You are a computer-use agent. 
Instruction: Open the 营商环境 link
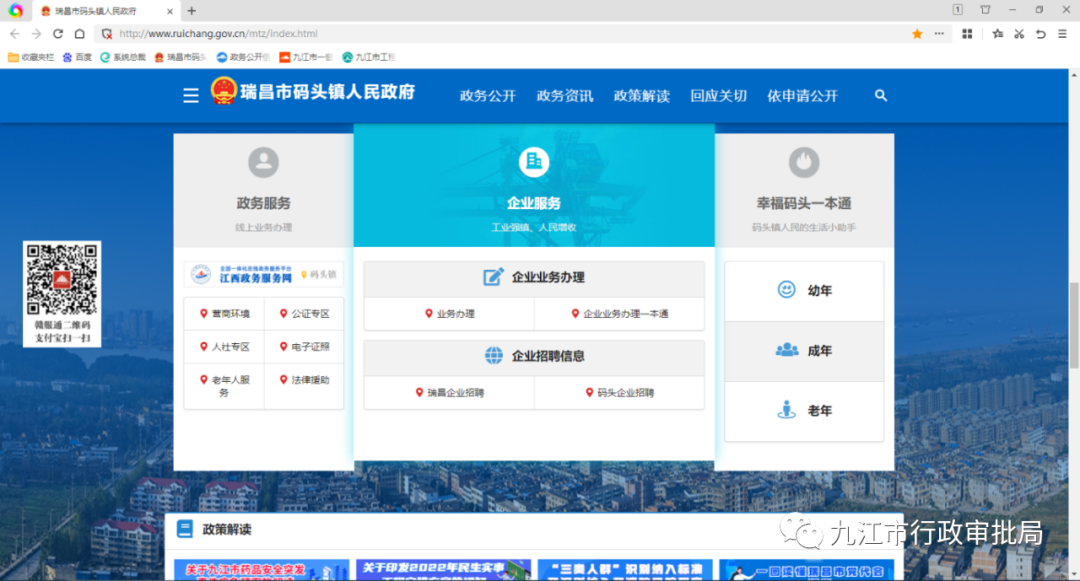click(225, 313)
